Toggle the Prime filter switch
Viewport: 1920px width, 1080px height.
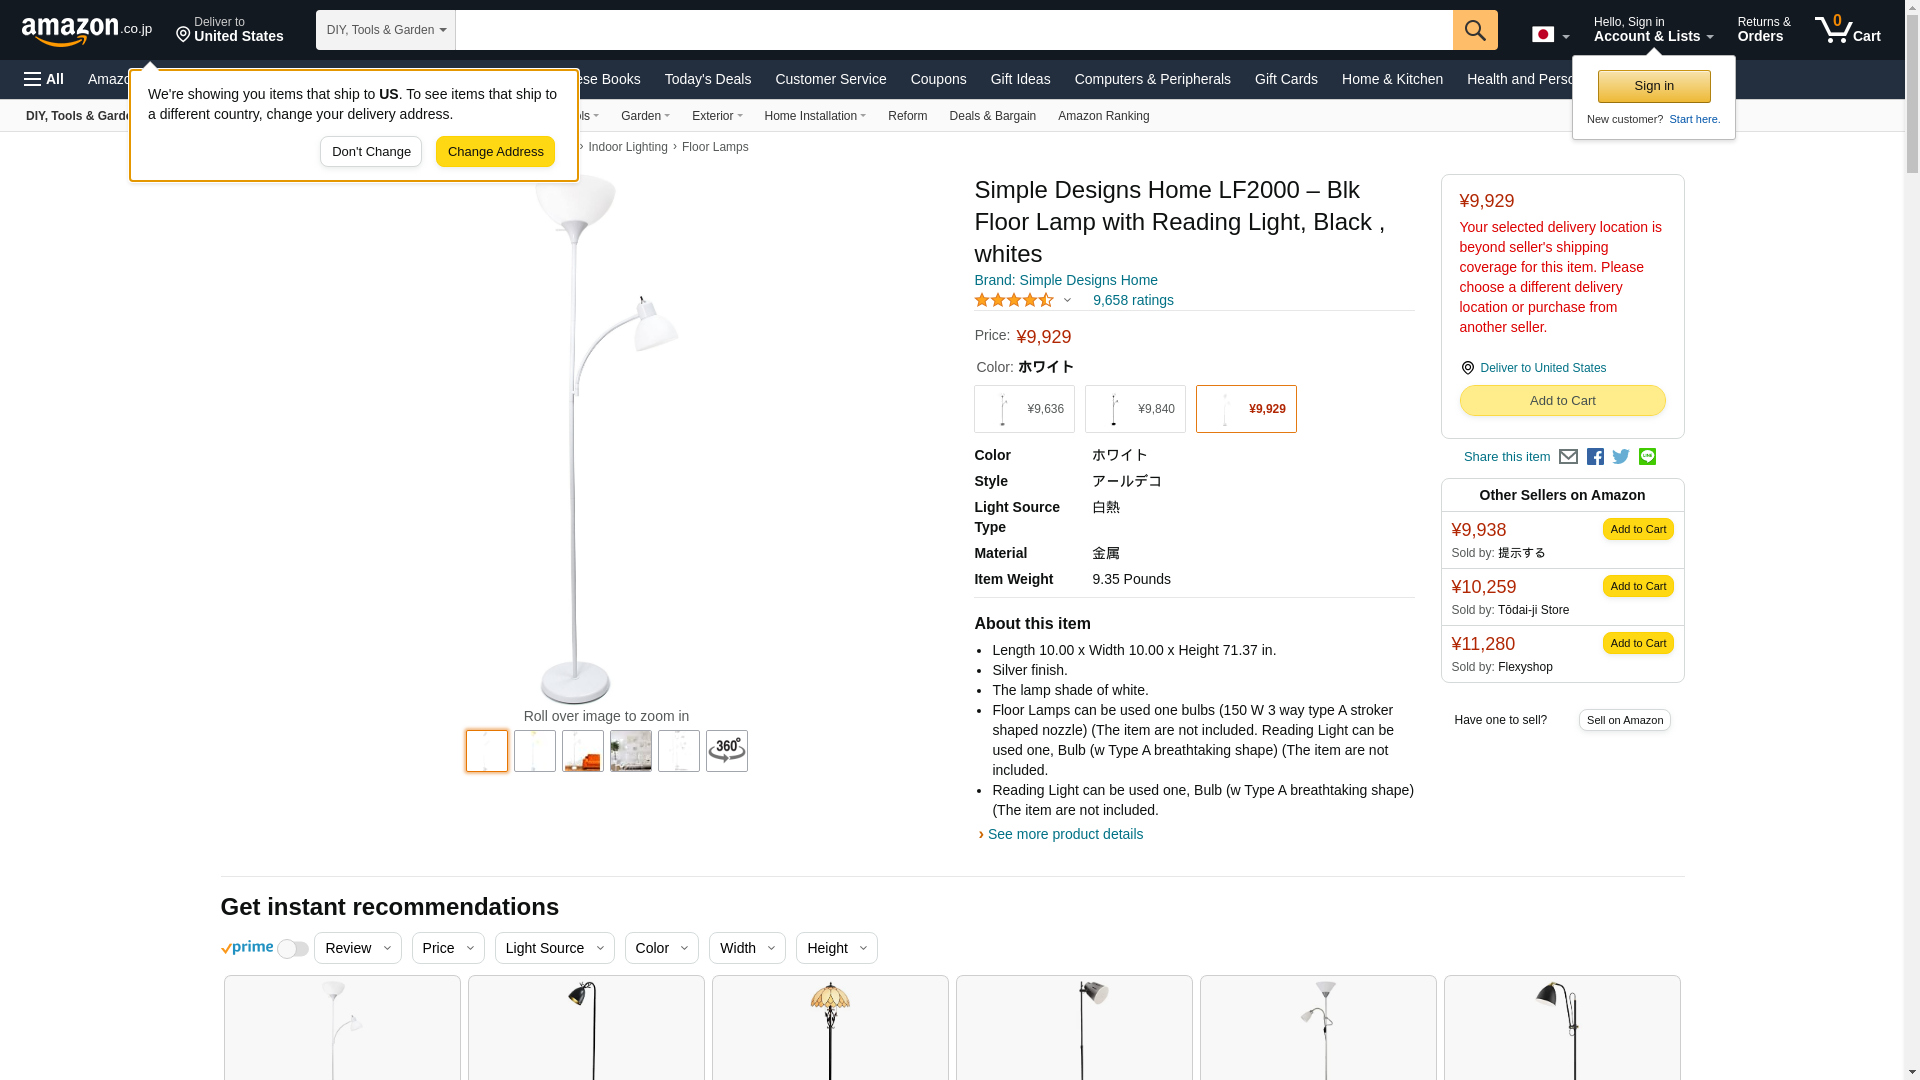point(292,949)
